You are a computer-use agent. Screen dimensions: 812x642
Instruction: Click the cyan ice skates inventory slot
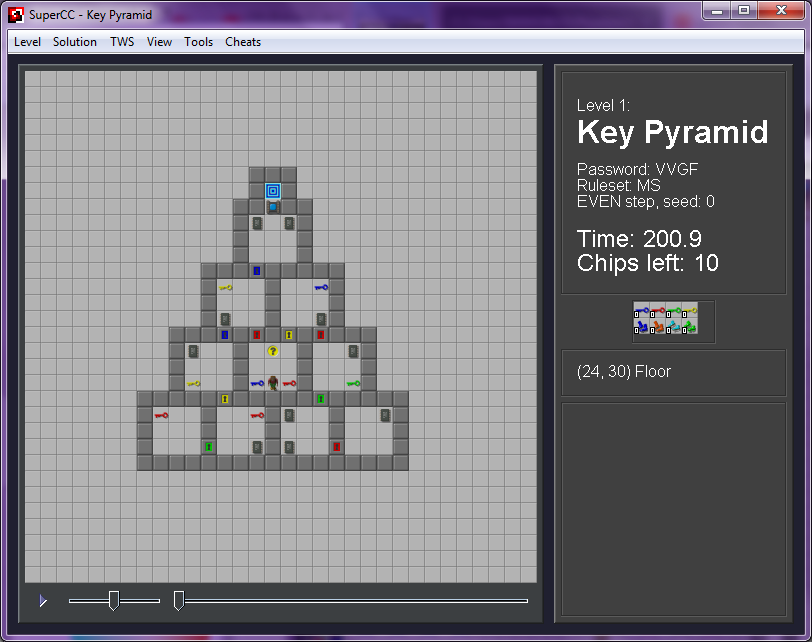tap(673, 326)
